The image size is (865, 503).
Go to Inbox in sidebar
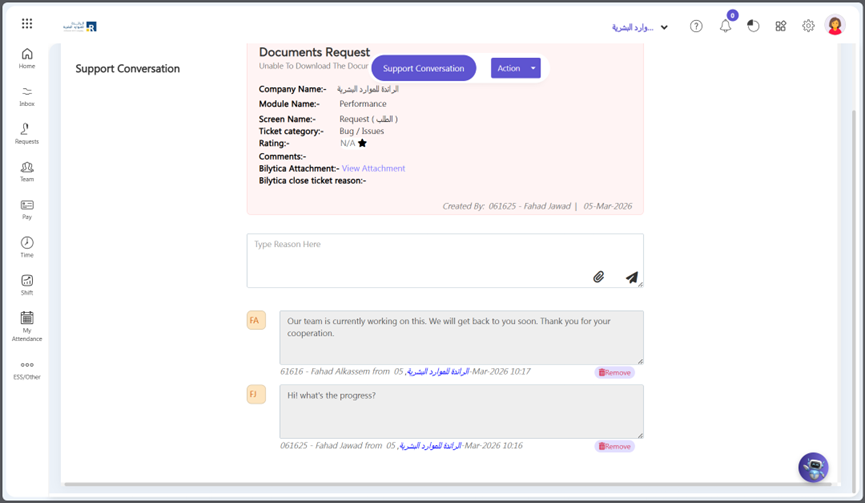27,96
